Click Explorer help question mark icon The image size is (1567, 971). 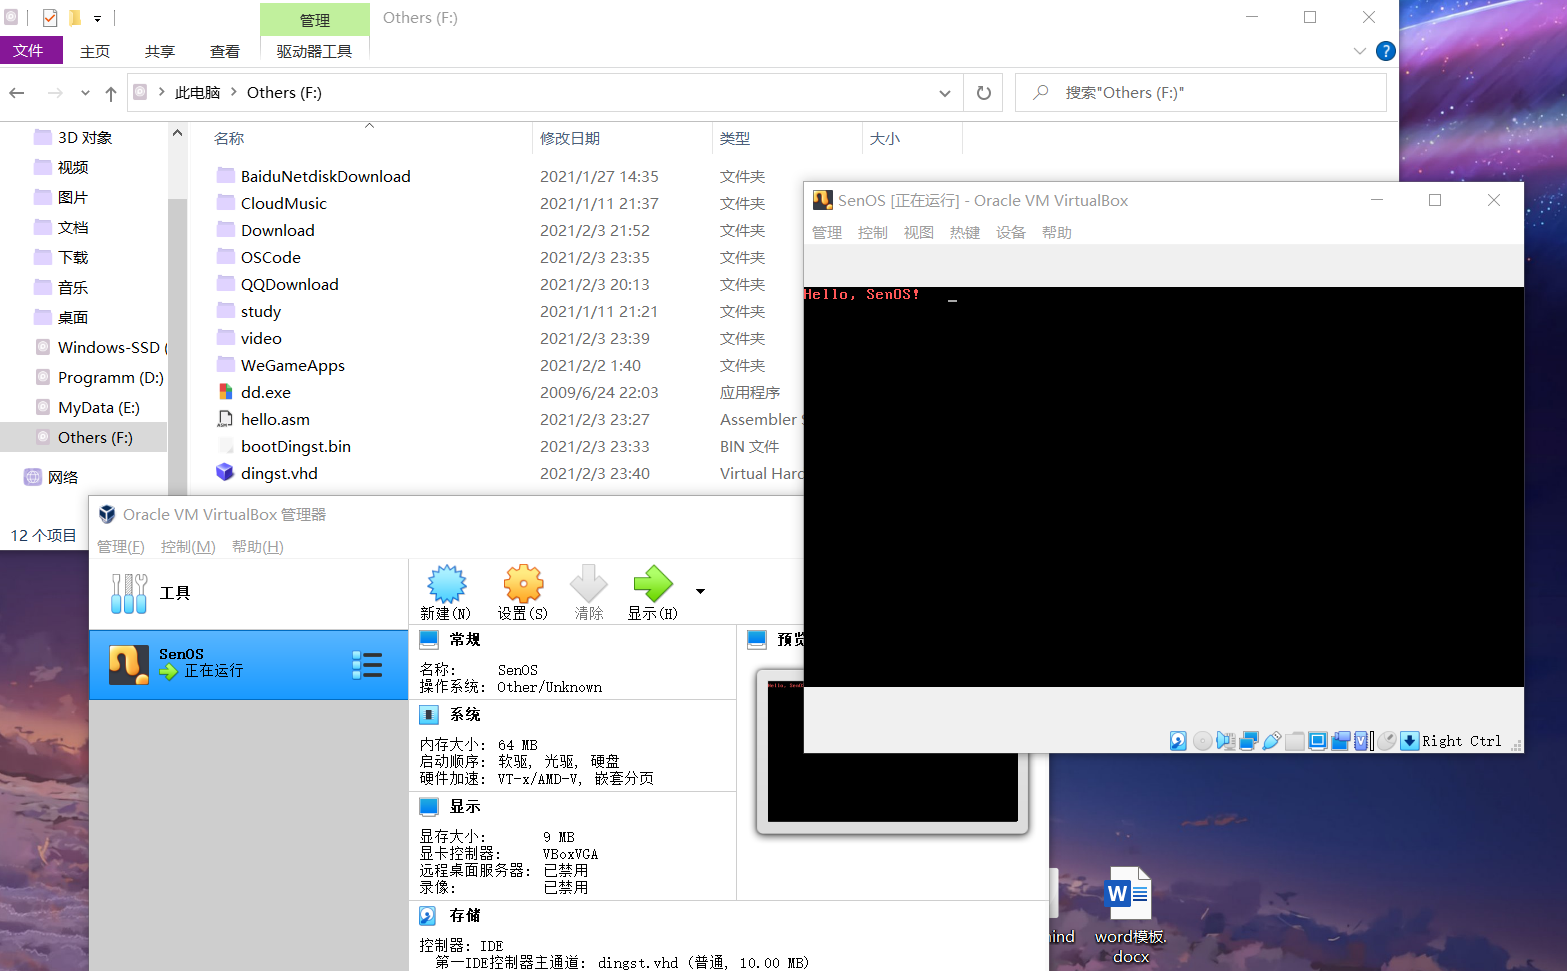[1386, 51]
